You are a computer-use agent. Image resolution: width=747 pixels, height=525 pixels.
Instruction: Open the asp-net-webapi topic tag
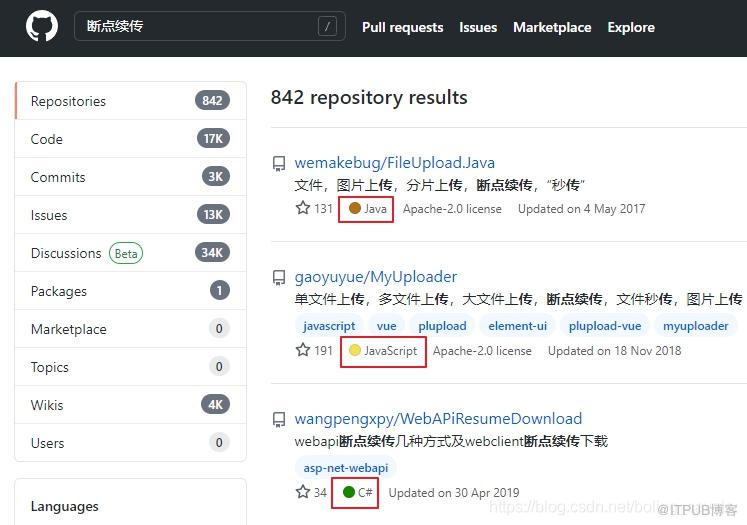pos(345,468)
